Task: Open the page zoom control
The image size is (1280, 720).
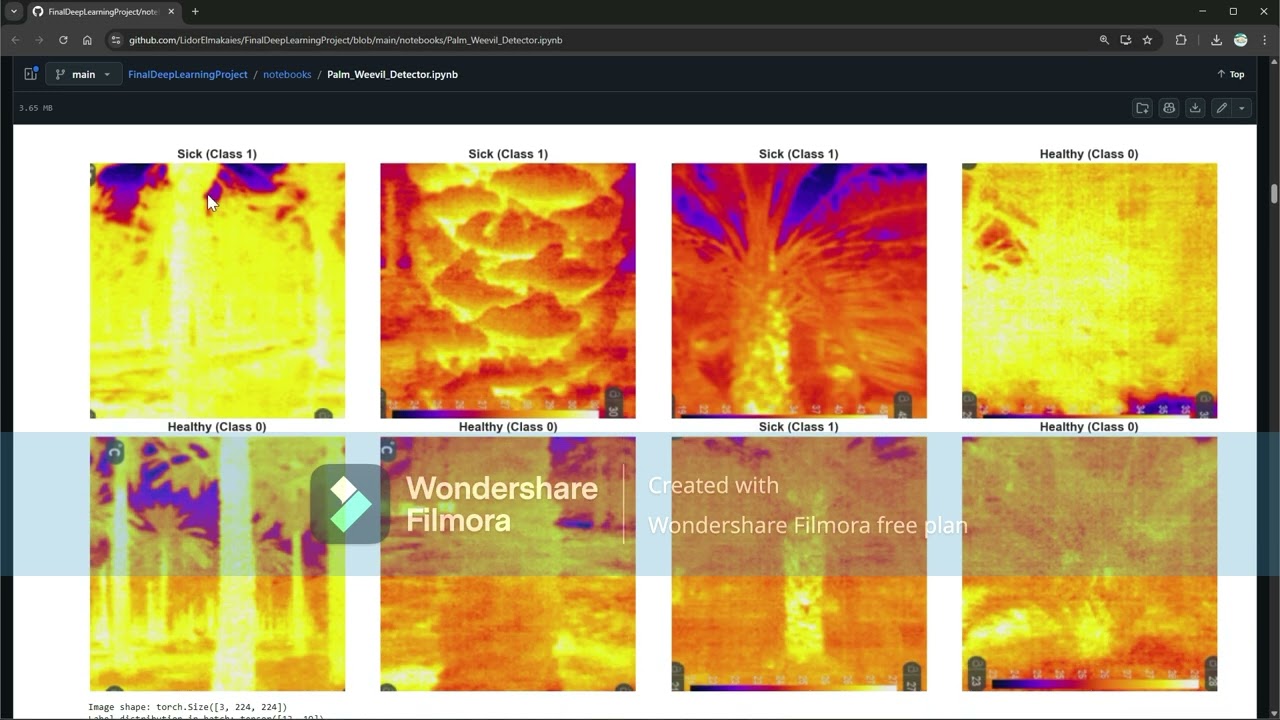Action: [x=1104, y=40]
